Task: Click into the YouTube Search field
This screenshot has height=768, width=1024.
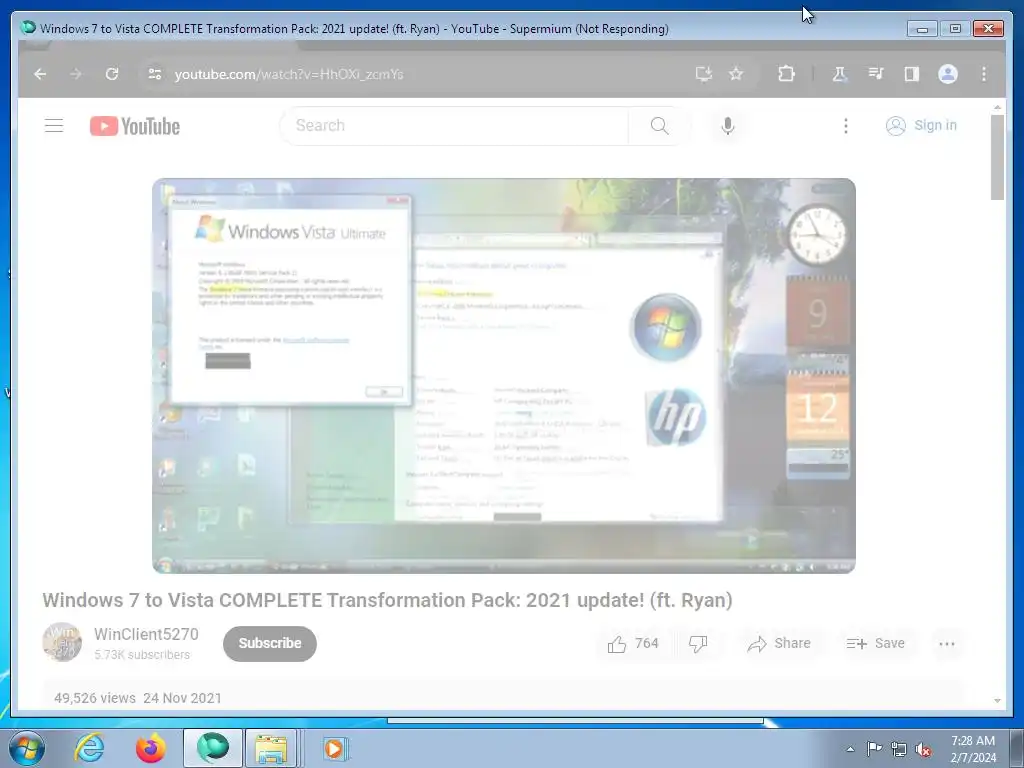Action: click(454, 125)
